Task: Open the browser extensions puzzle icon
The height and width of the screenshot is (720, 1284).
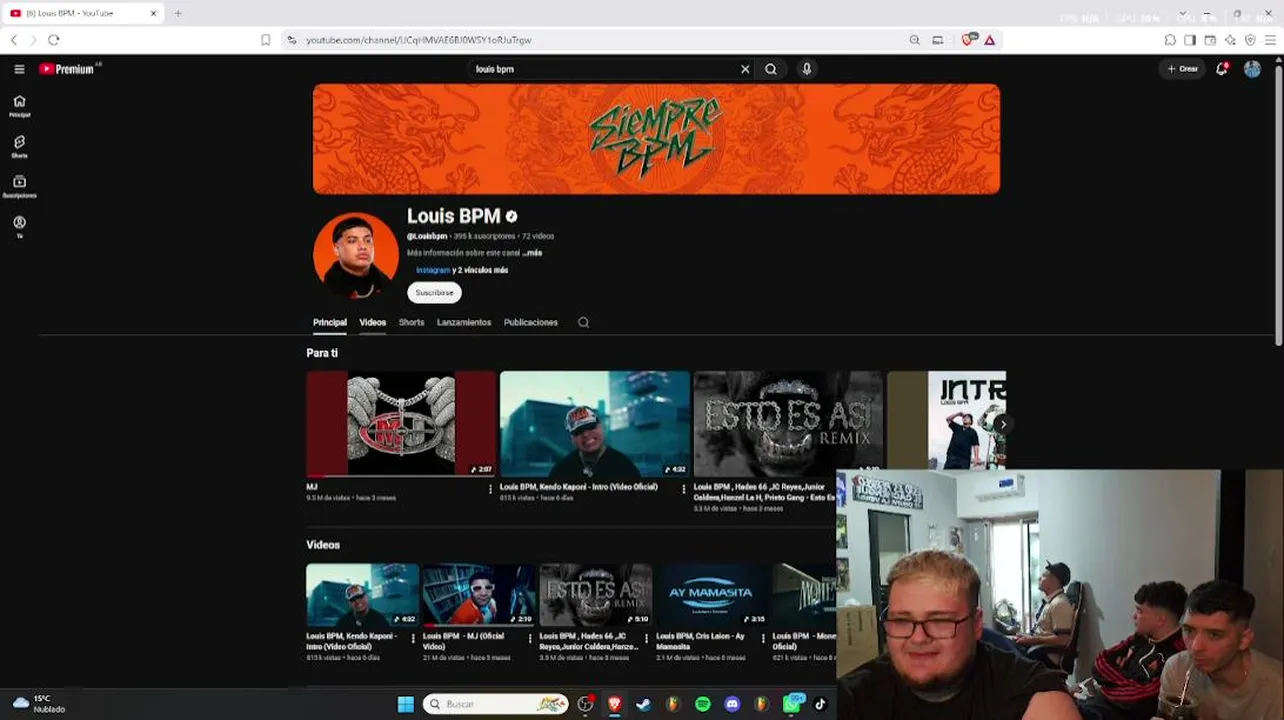Action: [1170, 40]
